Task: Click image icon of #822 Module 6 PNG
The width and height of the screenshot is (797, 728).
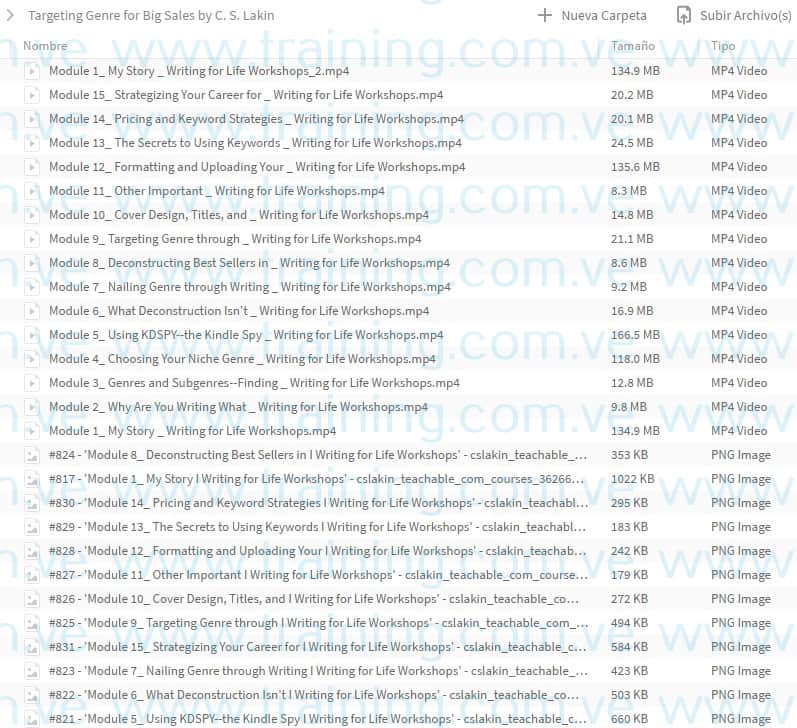Action: click(x=32, y=695)
